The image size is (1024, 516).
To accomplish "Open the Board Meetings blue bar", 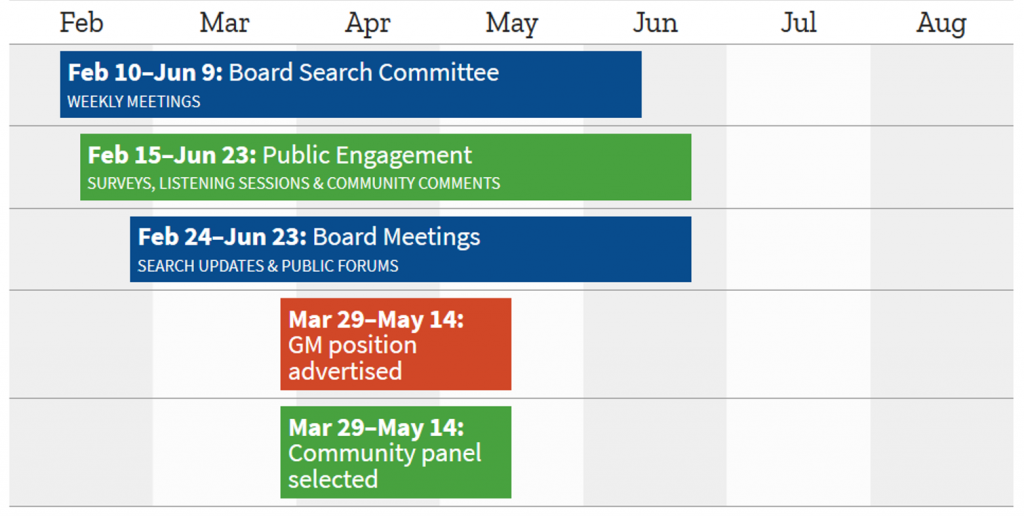I will coord(410,249).
